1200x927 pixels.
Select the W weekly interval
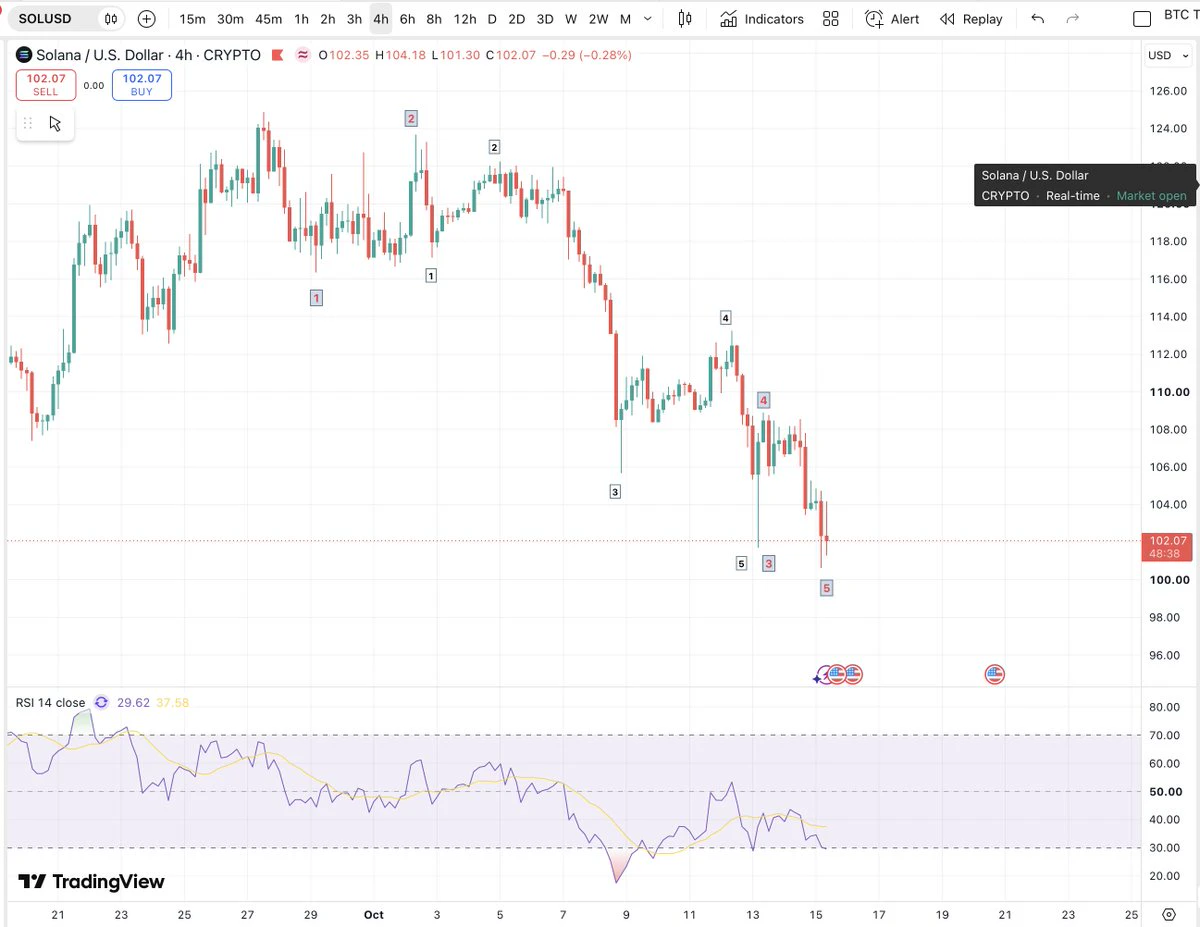pyautogui.click(x=570, y=19)
